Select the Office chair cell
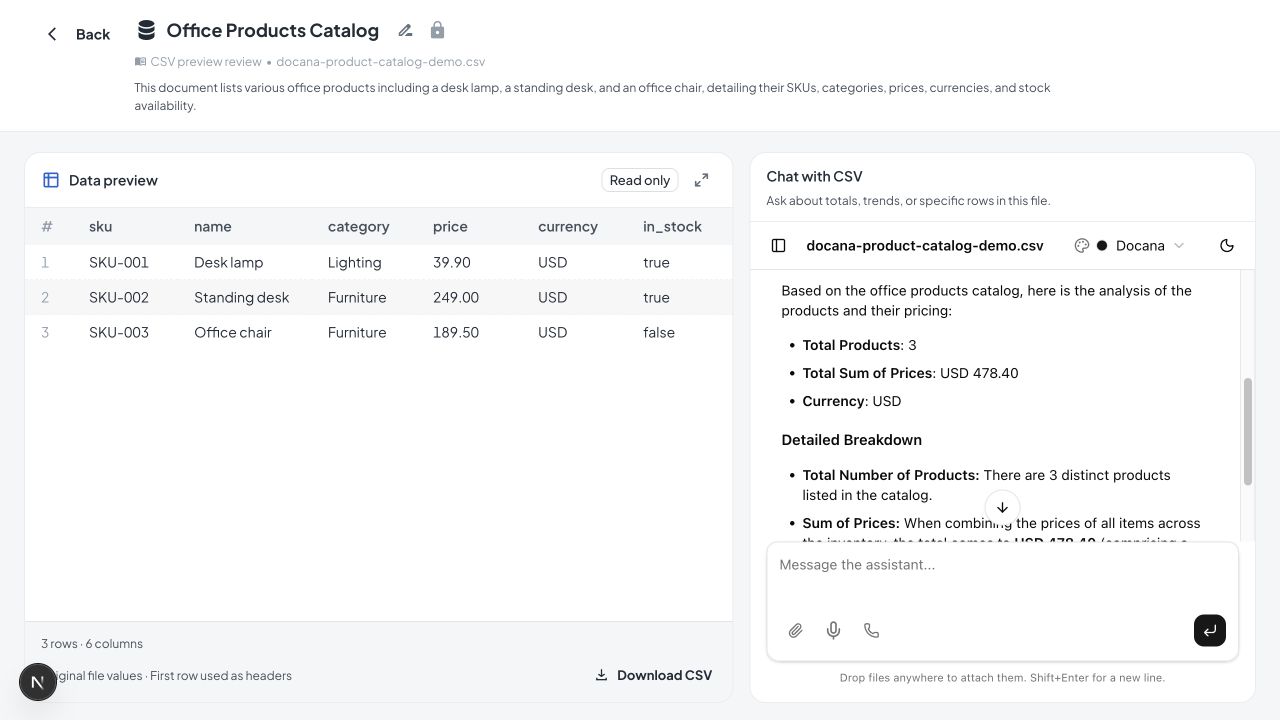The width and height of the screenshot is (1280, 720). click(233, 332)
